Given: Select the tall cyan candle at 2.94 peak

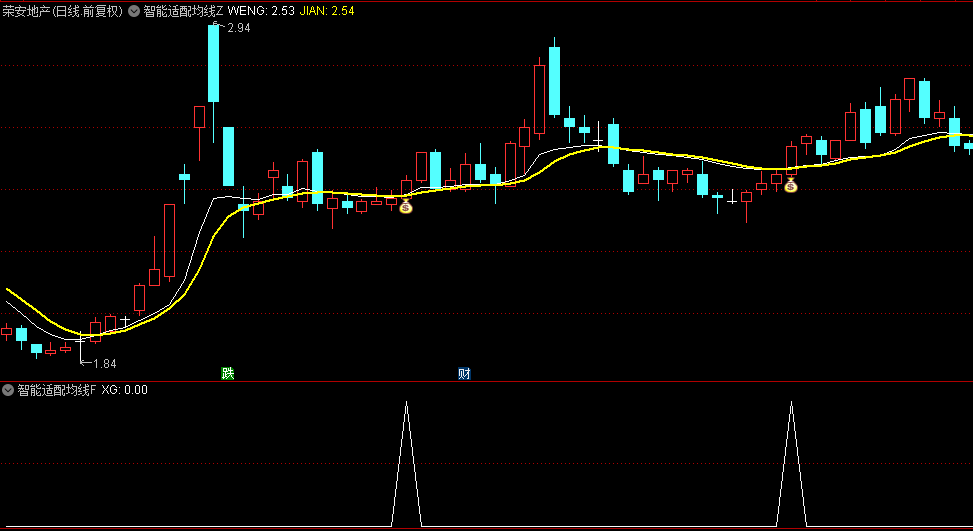Looking at the screenshot, I should (x=213, y=63).
